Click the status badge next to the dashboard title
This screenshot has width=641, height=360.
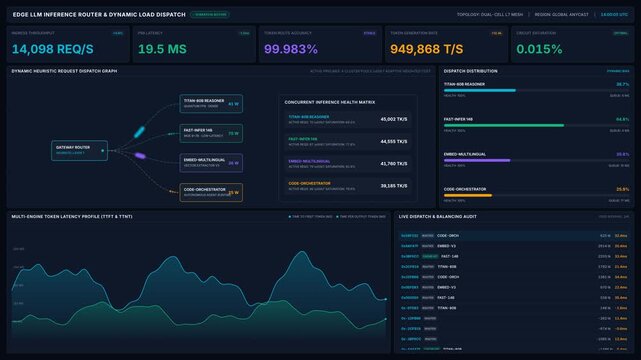pos(210,15)
